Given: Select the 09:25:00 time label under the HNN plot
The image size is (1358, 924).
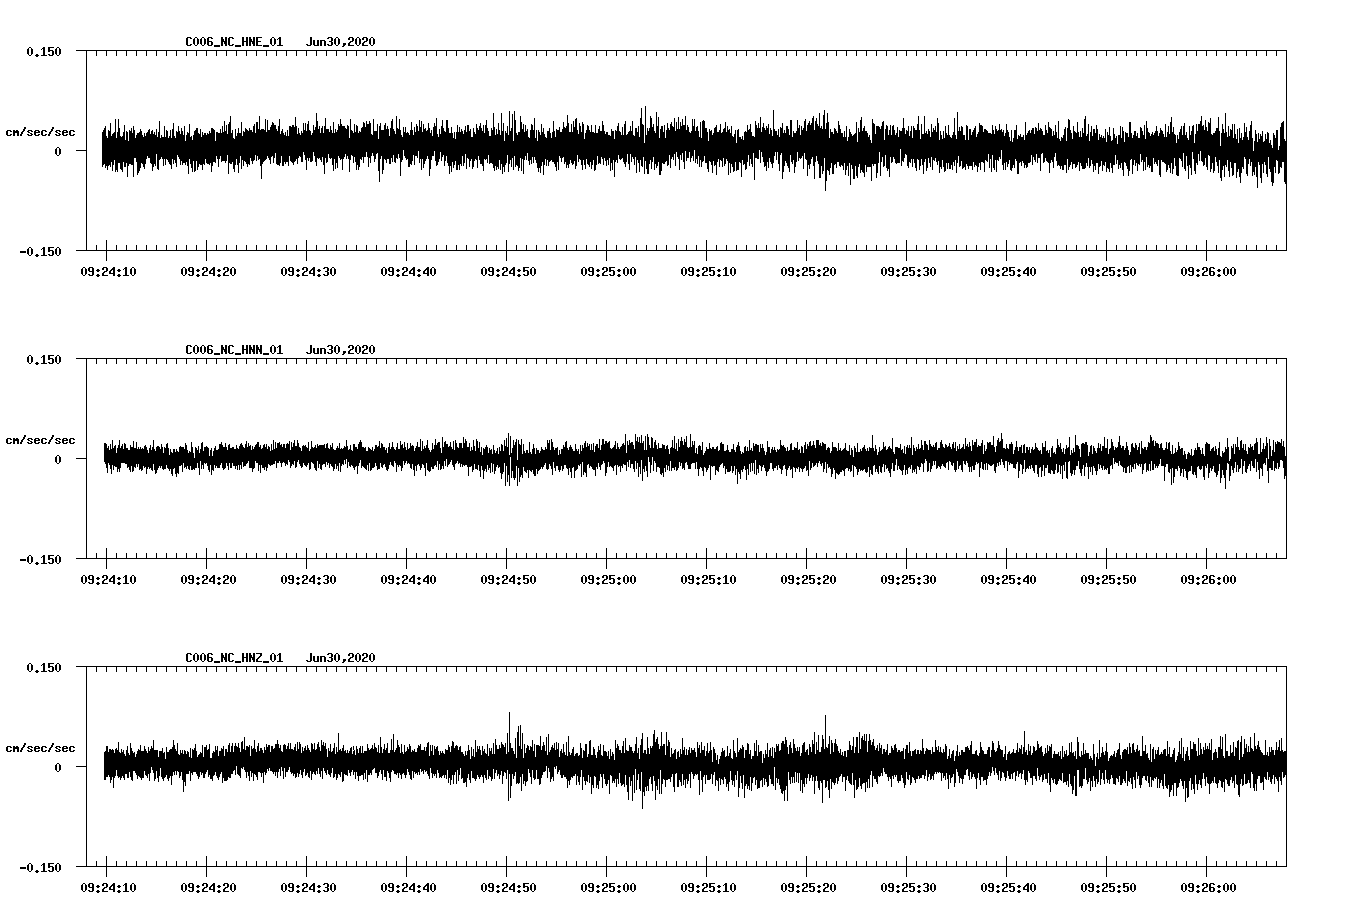Looking at the screenshot, I should tap(608, 580).
